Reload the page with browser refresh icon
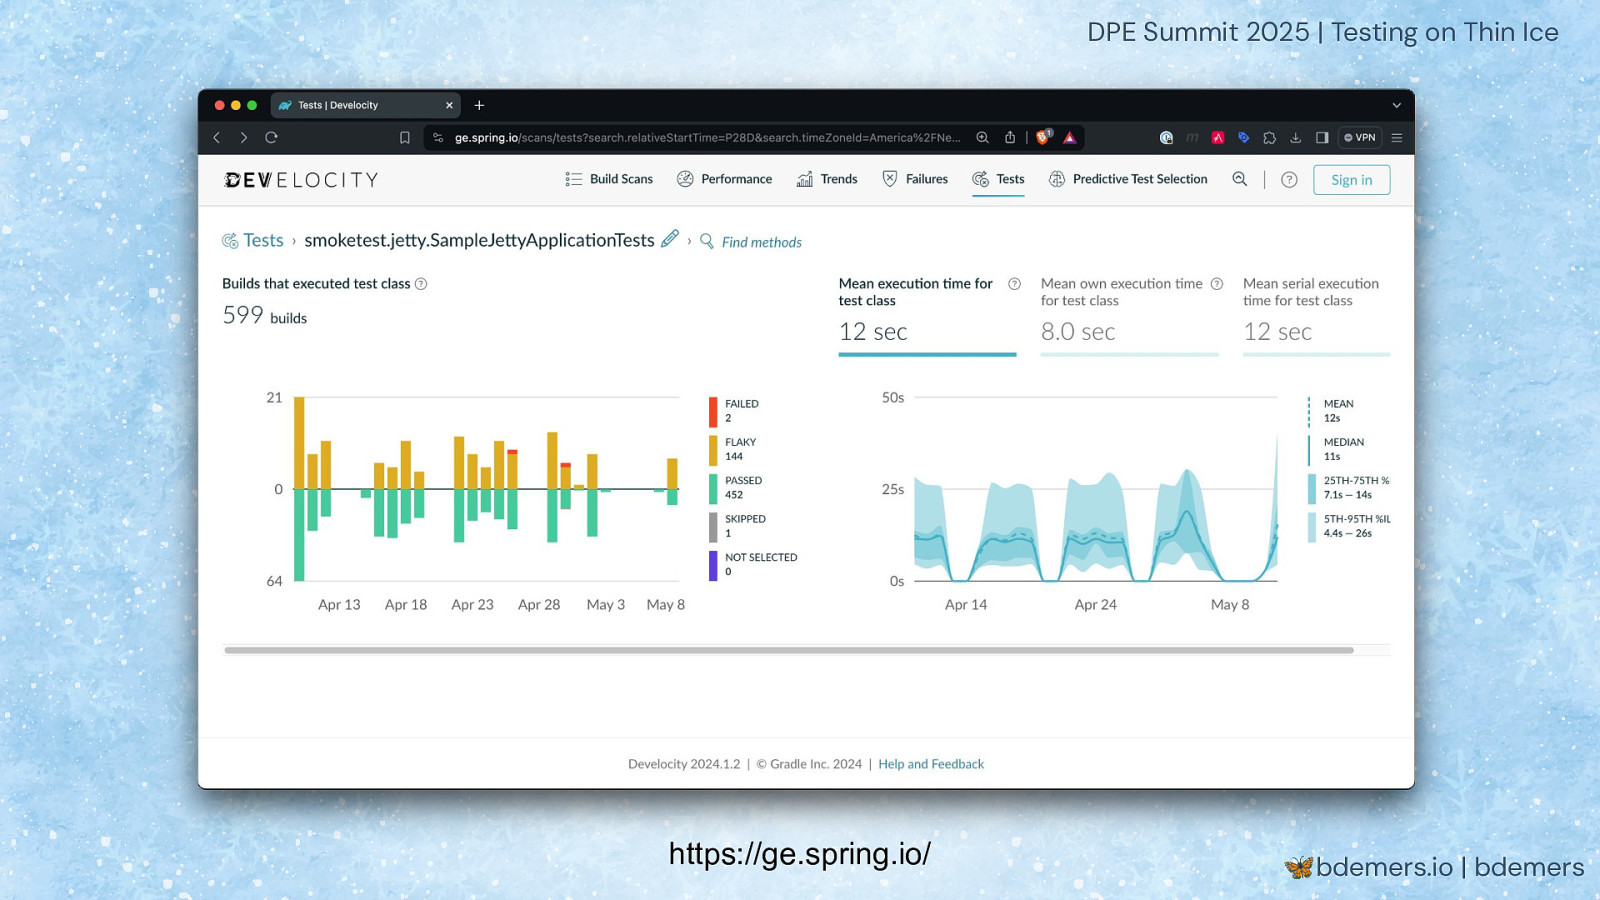This screenshot has height=900, width=1600. point(271,138)
